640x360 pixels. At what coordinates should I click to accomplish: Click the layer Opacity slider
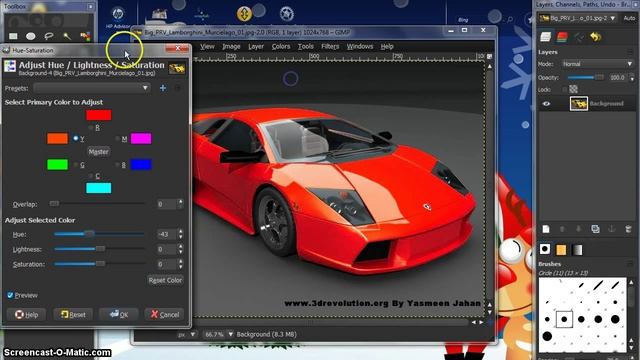coord(585,78)
